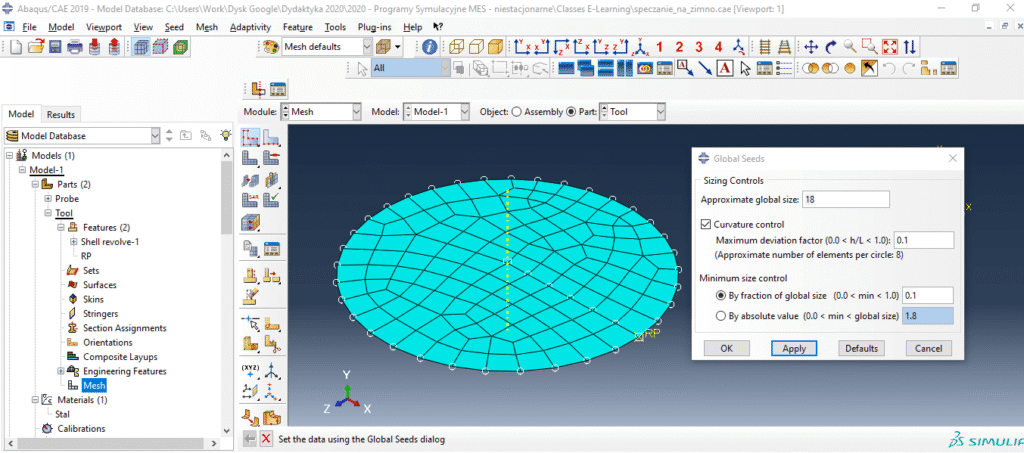Switch to the Results tab

61,115
